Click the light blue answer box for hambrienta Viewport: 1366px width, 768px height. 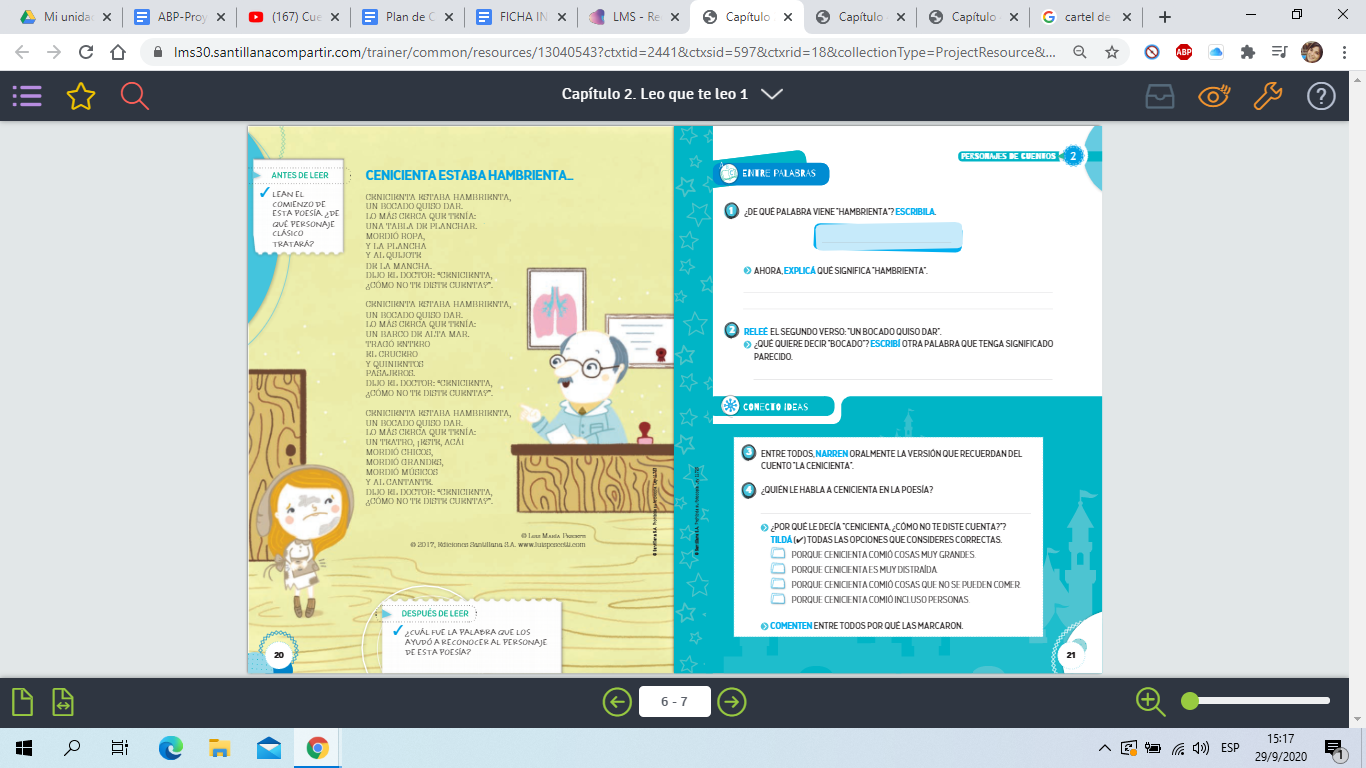click(x=888, y=237)
